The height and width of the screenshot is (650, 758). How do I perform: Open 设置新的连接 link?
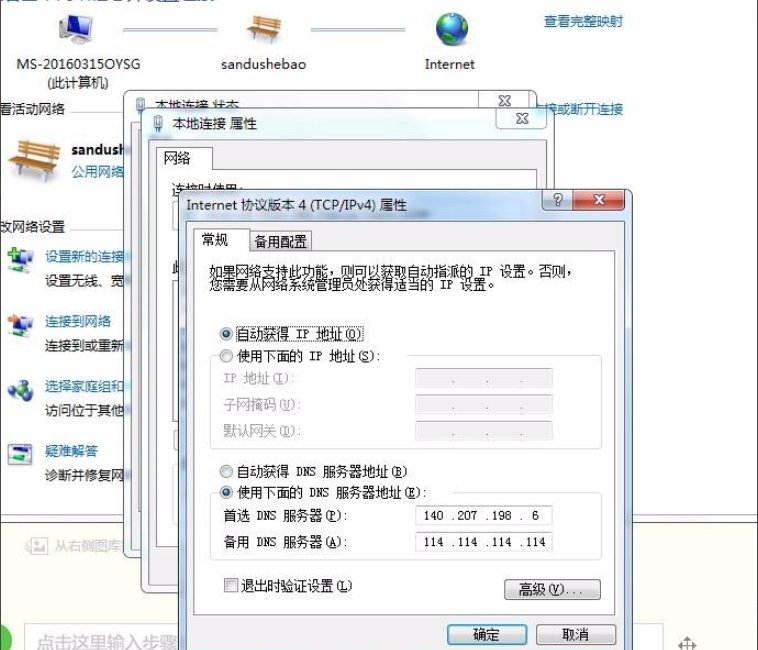(x=85, y=256)
